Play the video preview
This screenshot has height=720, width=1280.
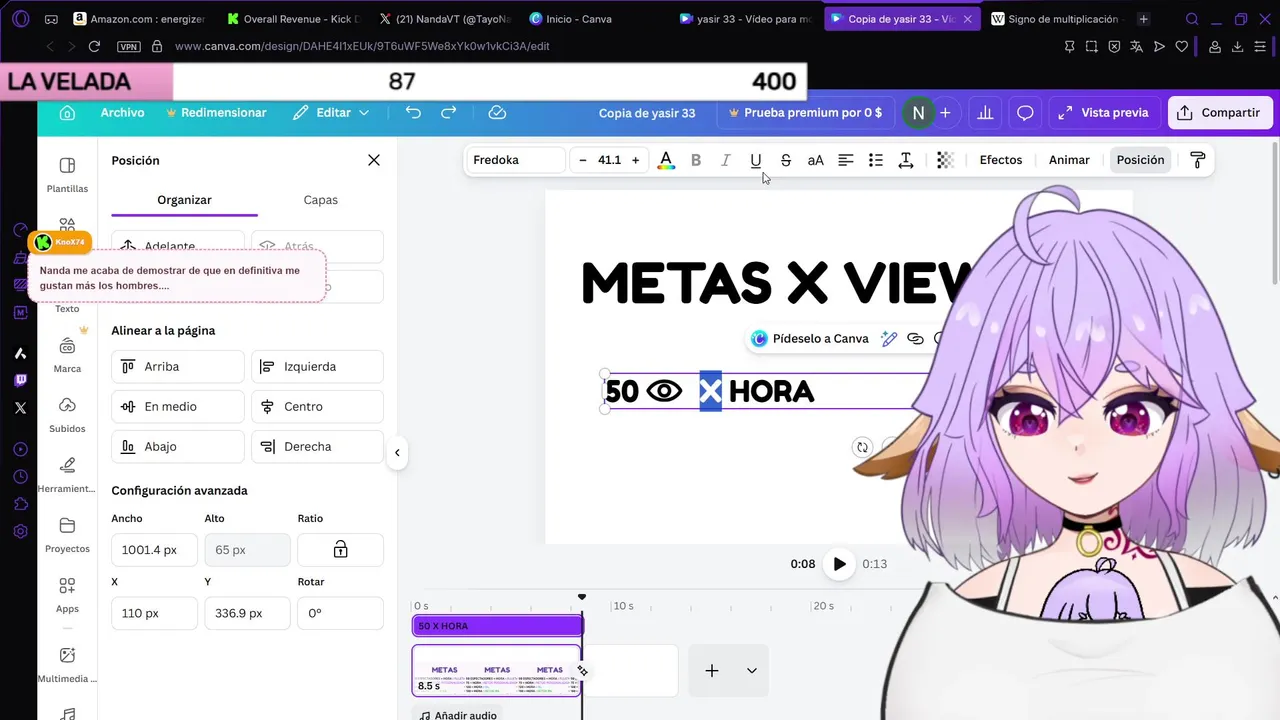(839, 564)
